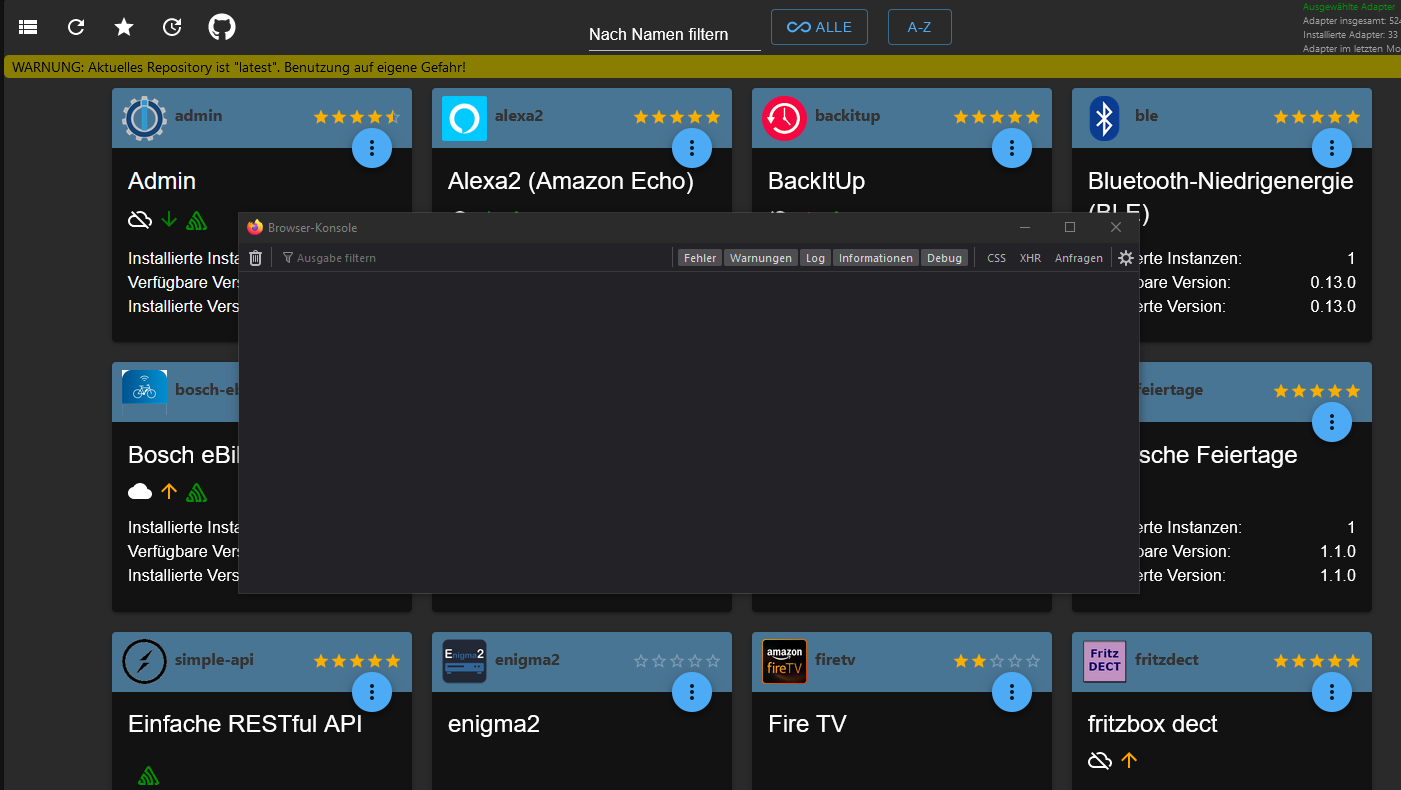Click enigma2 empty star rating
This screenshot has width=1401, height=790.
point(677,661)
